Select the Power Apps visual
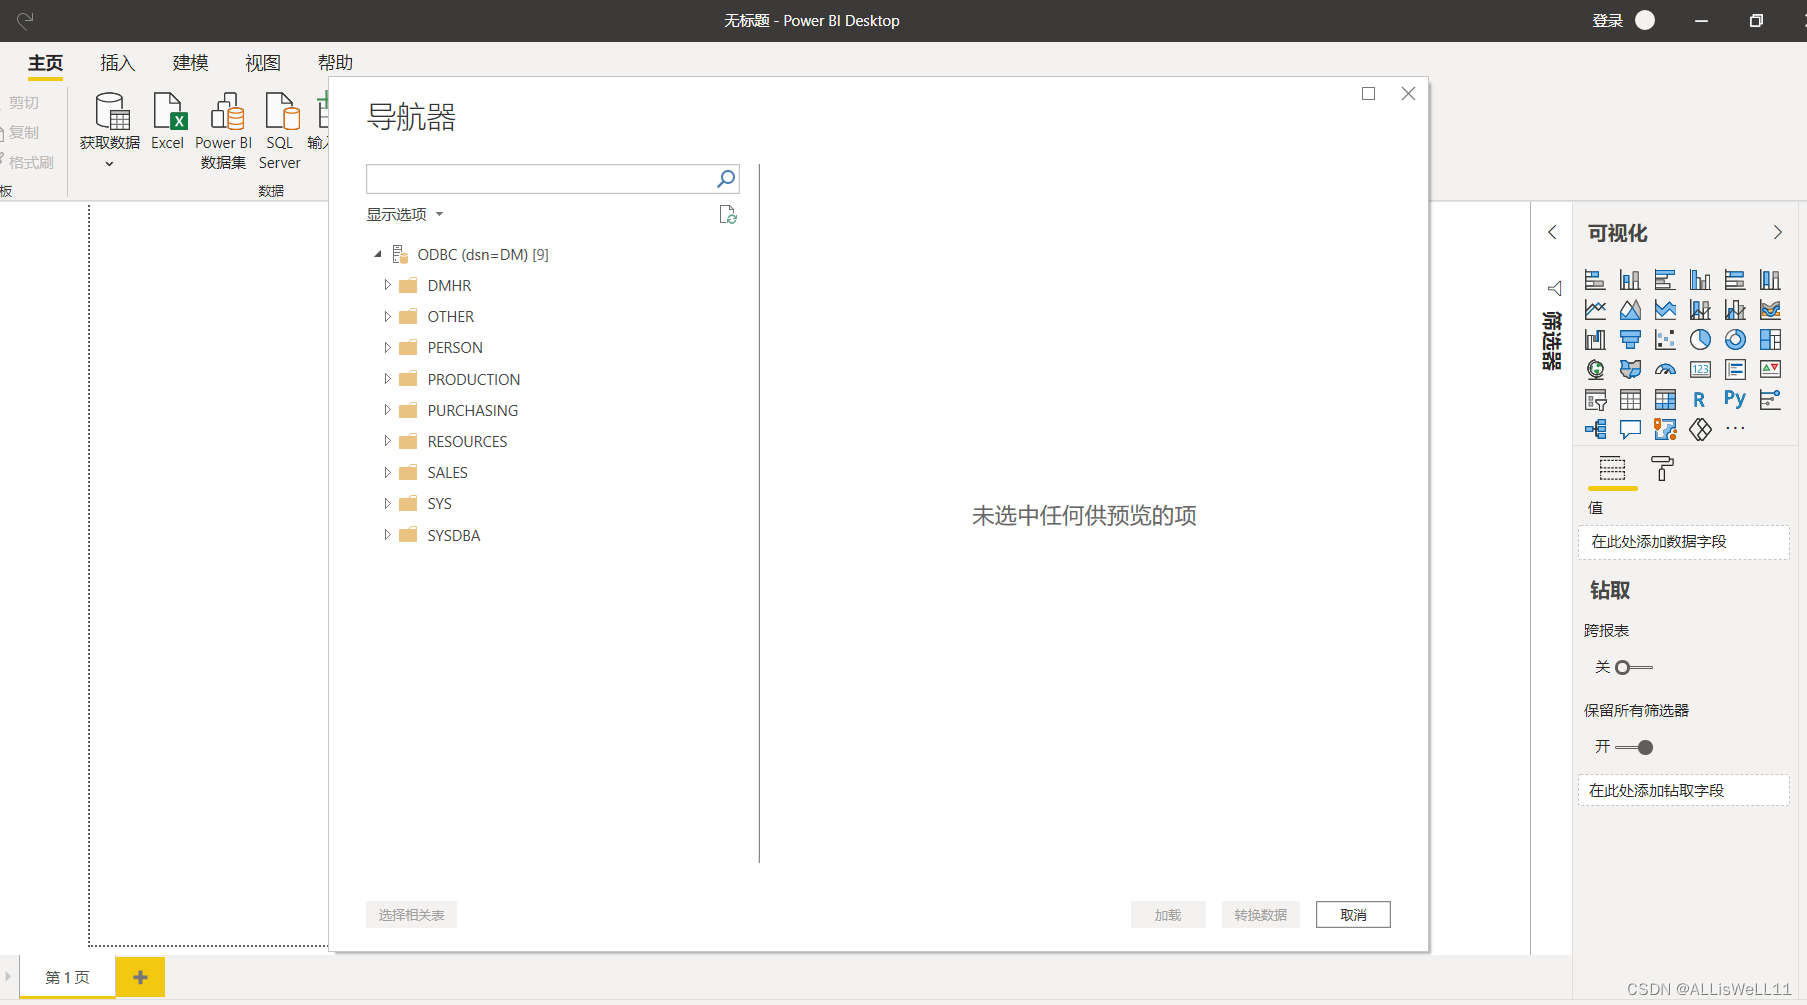Screen dimensions: 1807x1005 1700,430
